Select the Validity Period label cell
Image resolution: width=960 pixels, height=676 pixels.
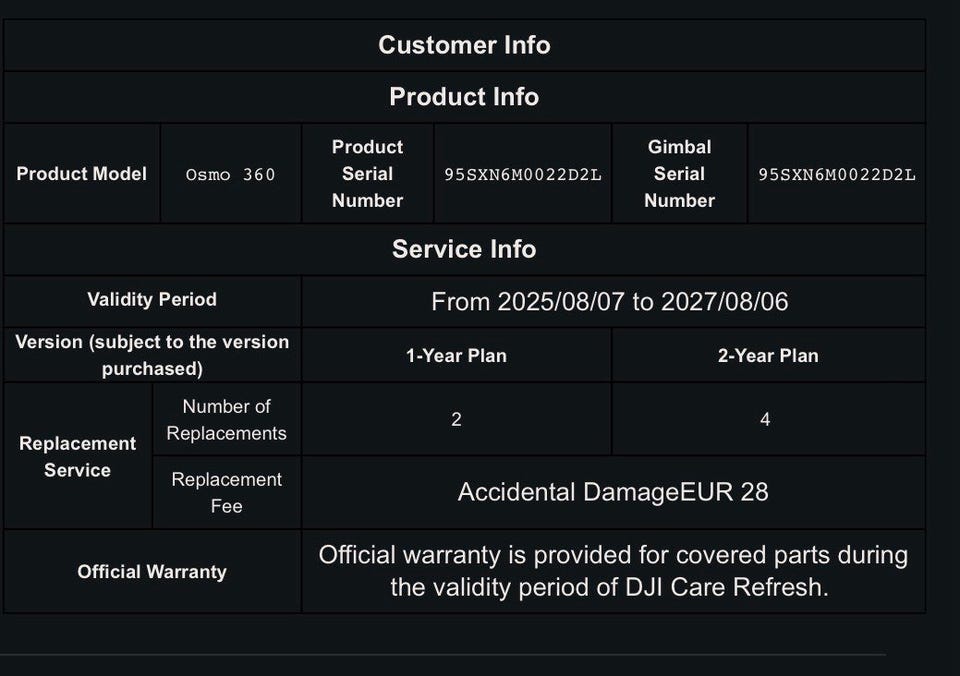point(152,300)
